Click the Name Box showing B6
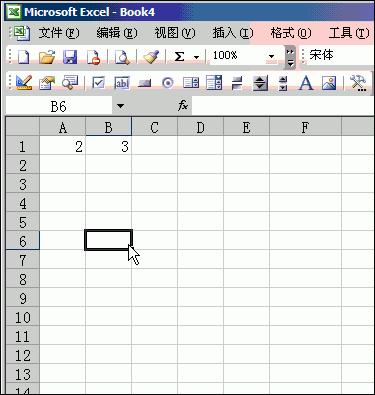The width and height of the screenshot is (375, 395). 59,106
